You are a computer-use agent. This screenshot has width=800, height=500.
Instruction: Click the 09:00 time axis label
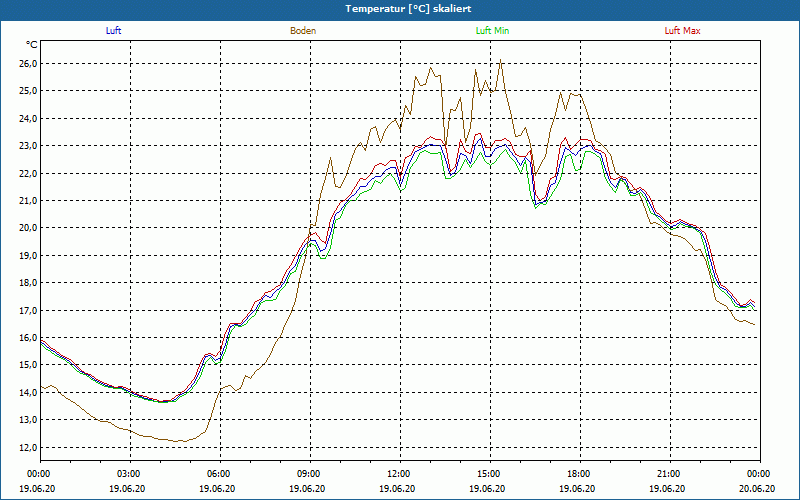[310, 474]
